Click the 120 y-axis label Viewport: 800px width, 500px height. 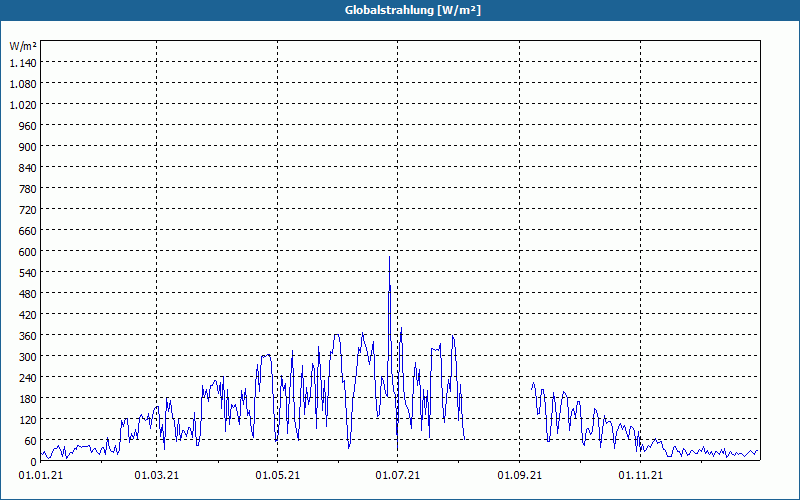pos(28,419)
